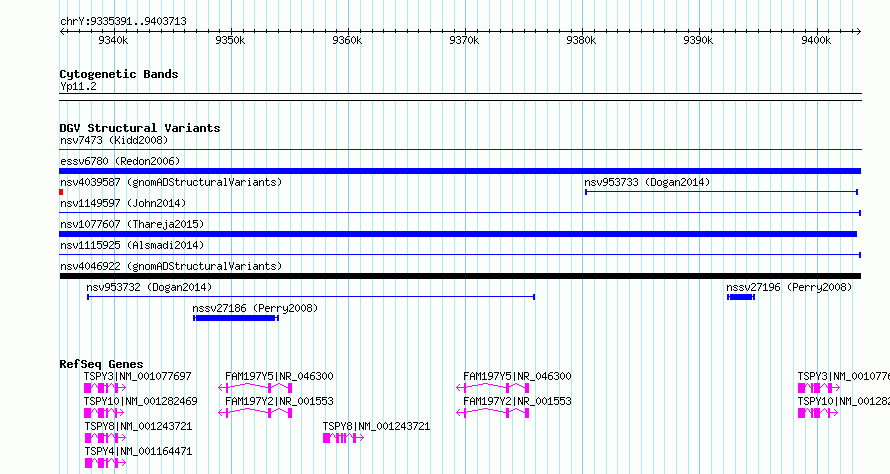The height and width of the screenshot is (474, 890).
Task: Click the nsv1115925 (Alsmadi2014) variant label
Action: point(132,245)
